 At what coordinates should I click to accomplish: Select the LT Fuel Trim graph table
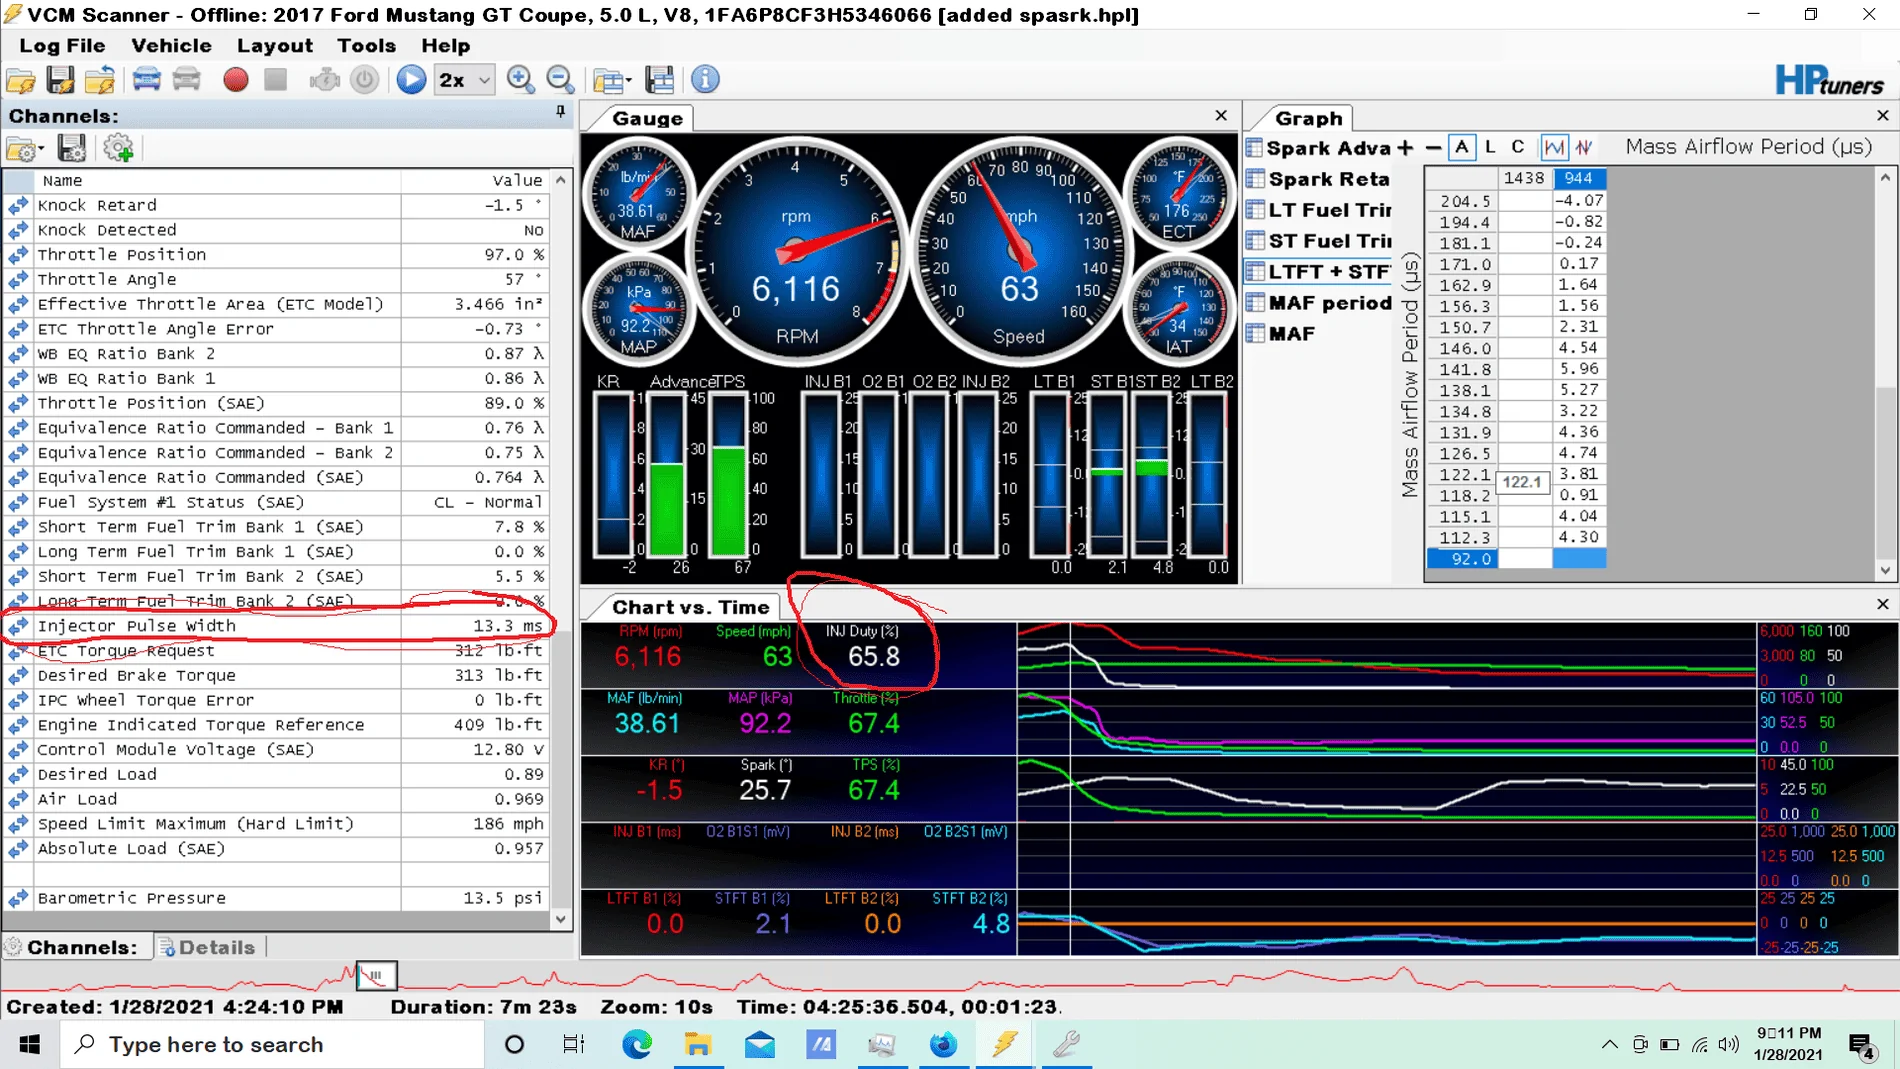coord(1318,210)
